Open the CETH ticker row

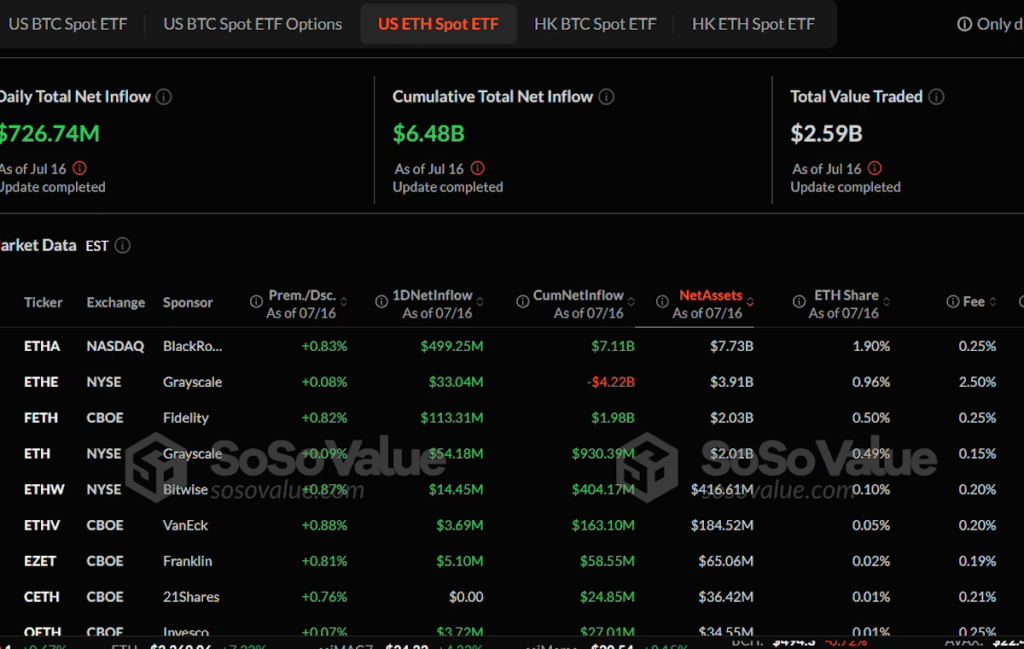tap(41, 597)
